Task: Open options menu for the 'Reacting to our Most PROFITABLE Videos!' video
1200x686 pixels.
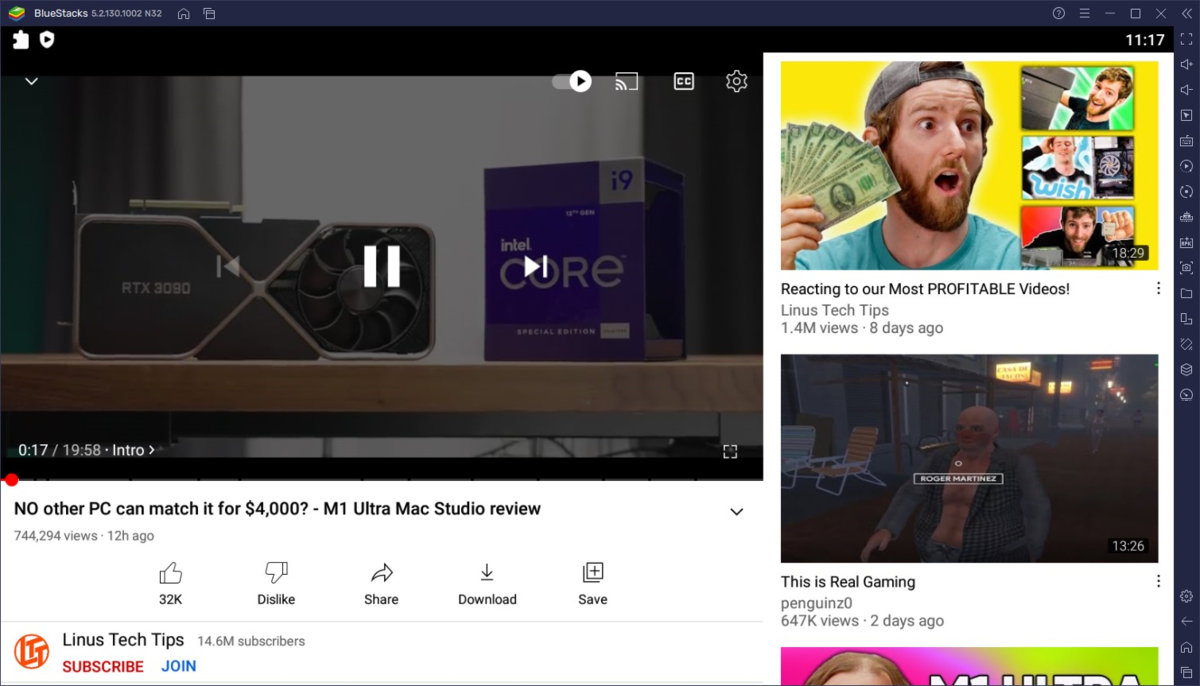Action: coord(1158,289)
